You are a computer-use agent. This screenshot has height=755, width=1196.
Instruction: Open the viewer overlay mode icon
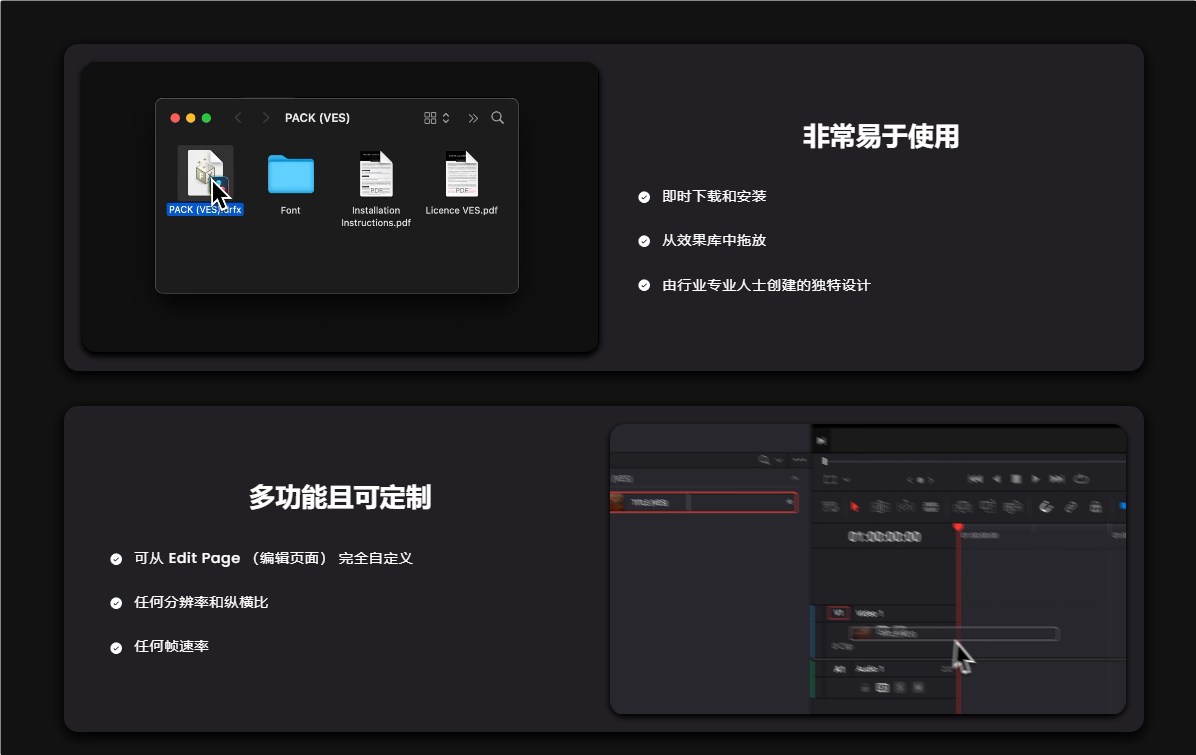(x=830, y=479)
